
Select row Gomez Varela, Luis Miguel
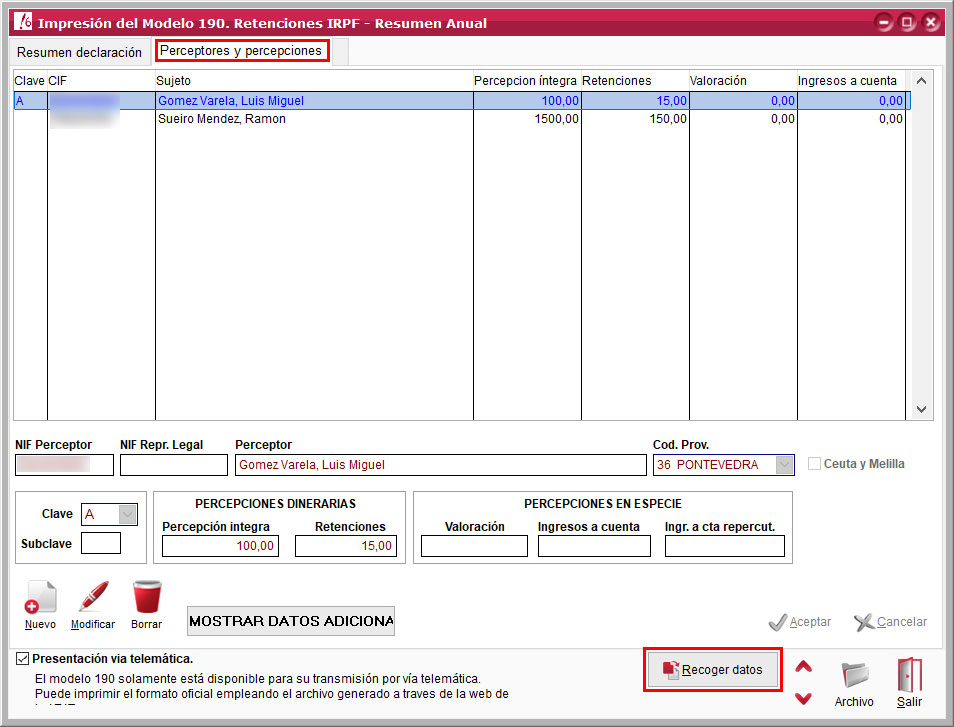[x=462, y=101]
